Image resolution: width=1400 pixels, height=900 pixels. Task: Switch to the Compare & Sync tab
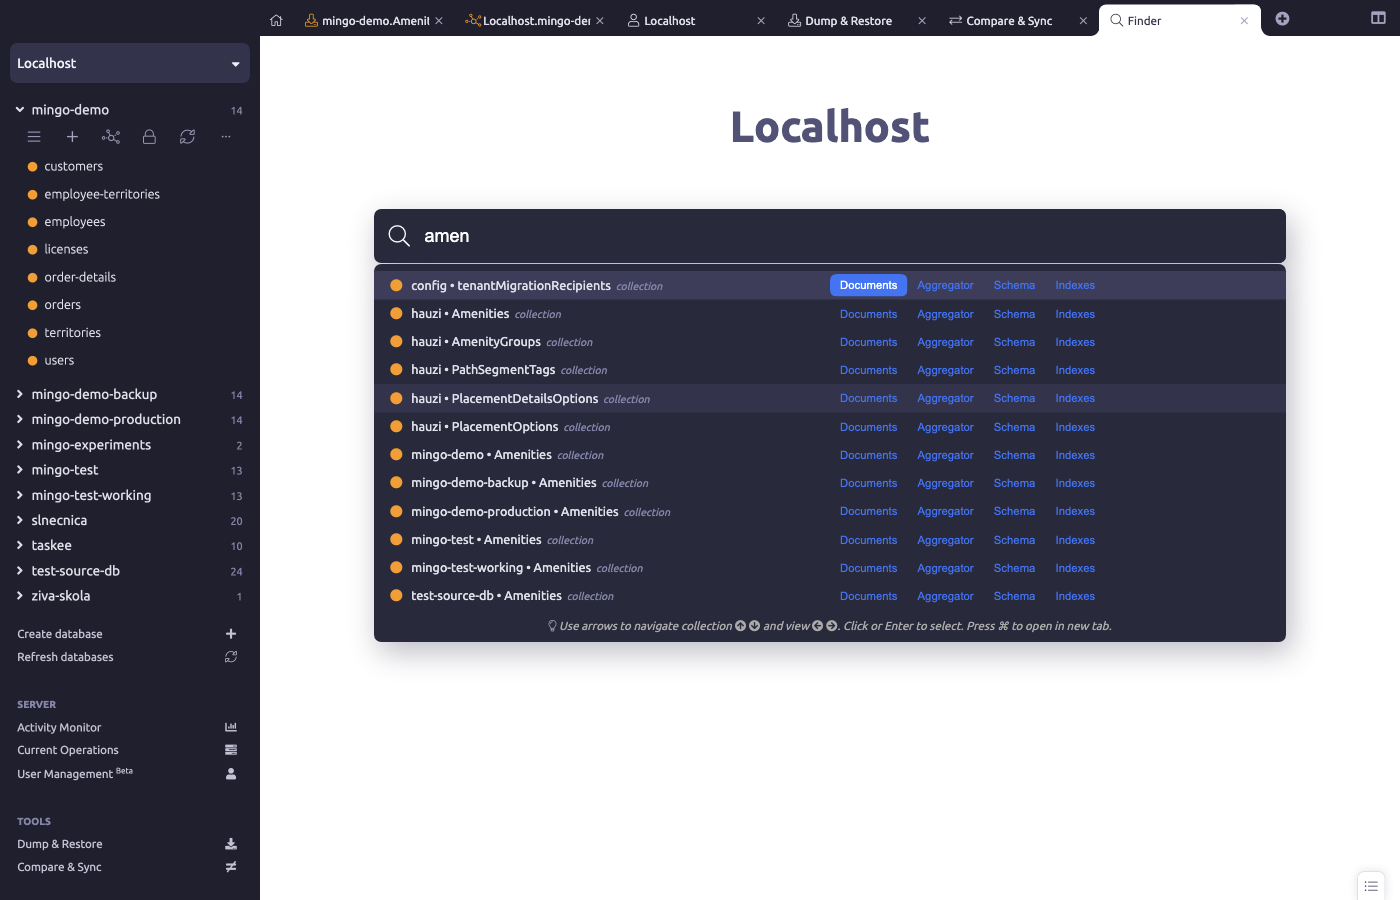click(x=1008, y=21)
